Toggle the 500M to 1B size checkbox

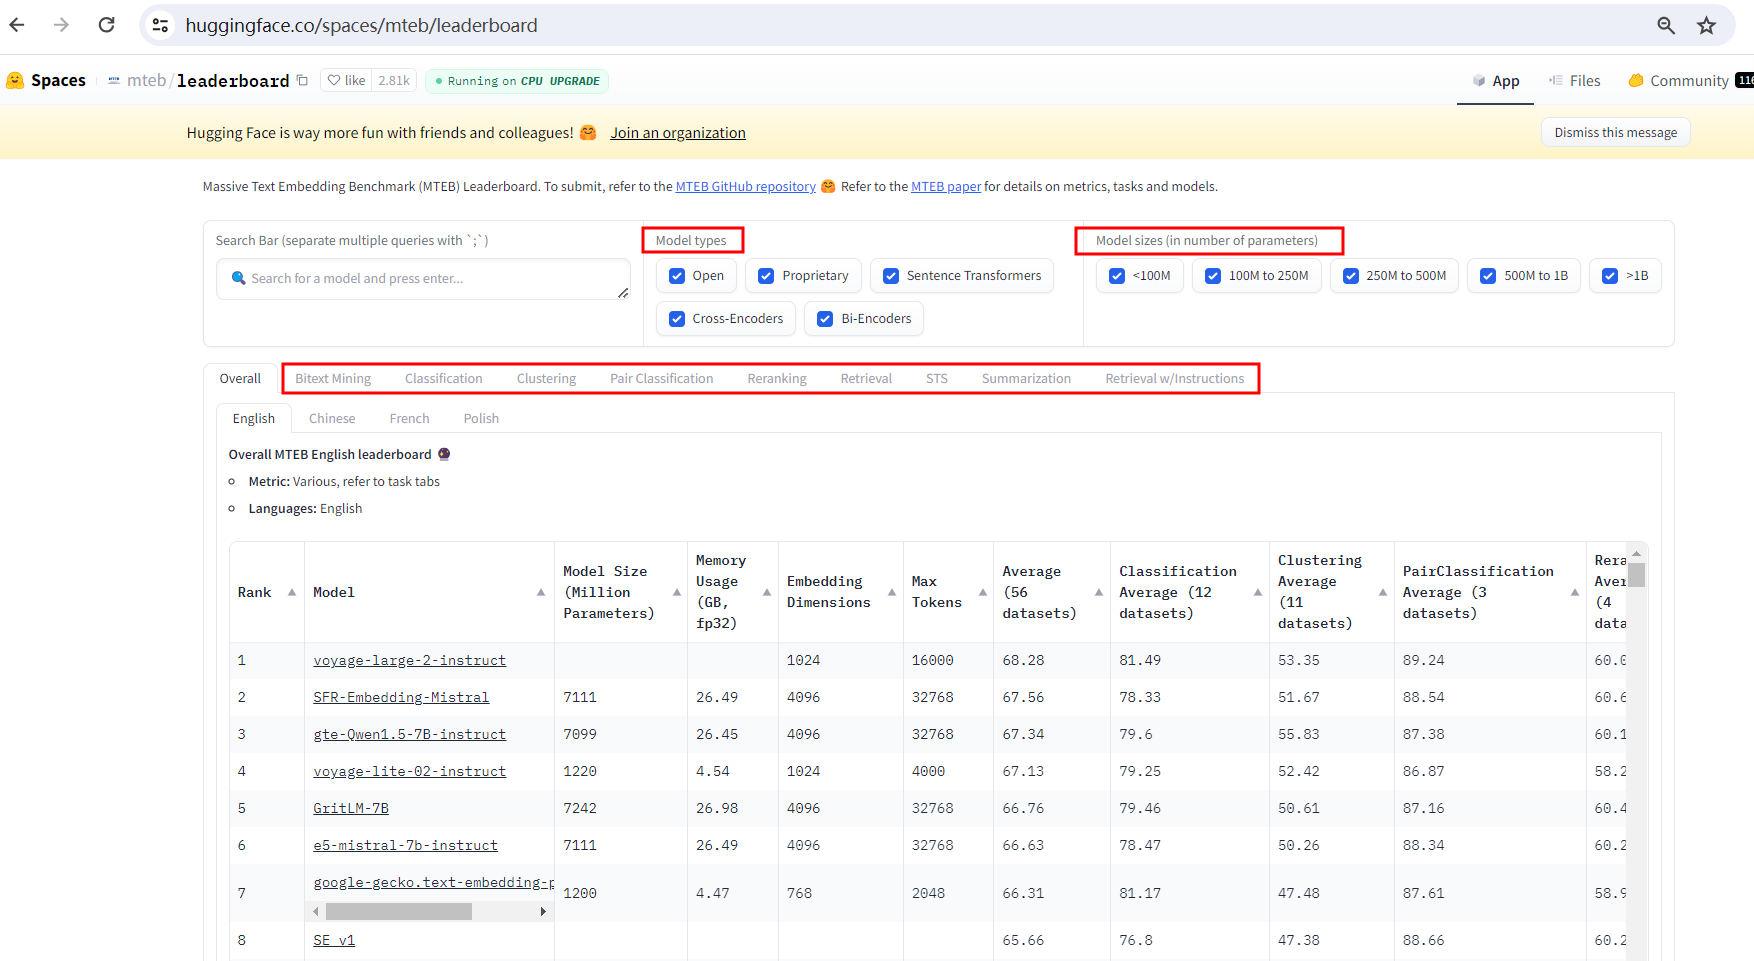pos(1488,276)
